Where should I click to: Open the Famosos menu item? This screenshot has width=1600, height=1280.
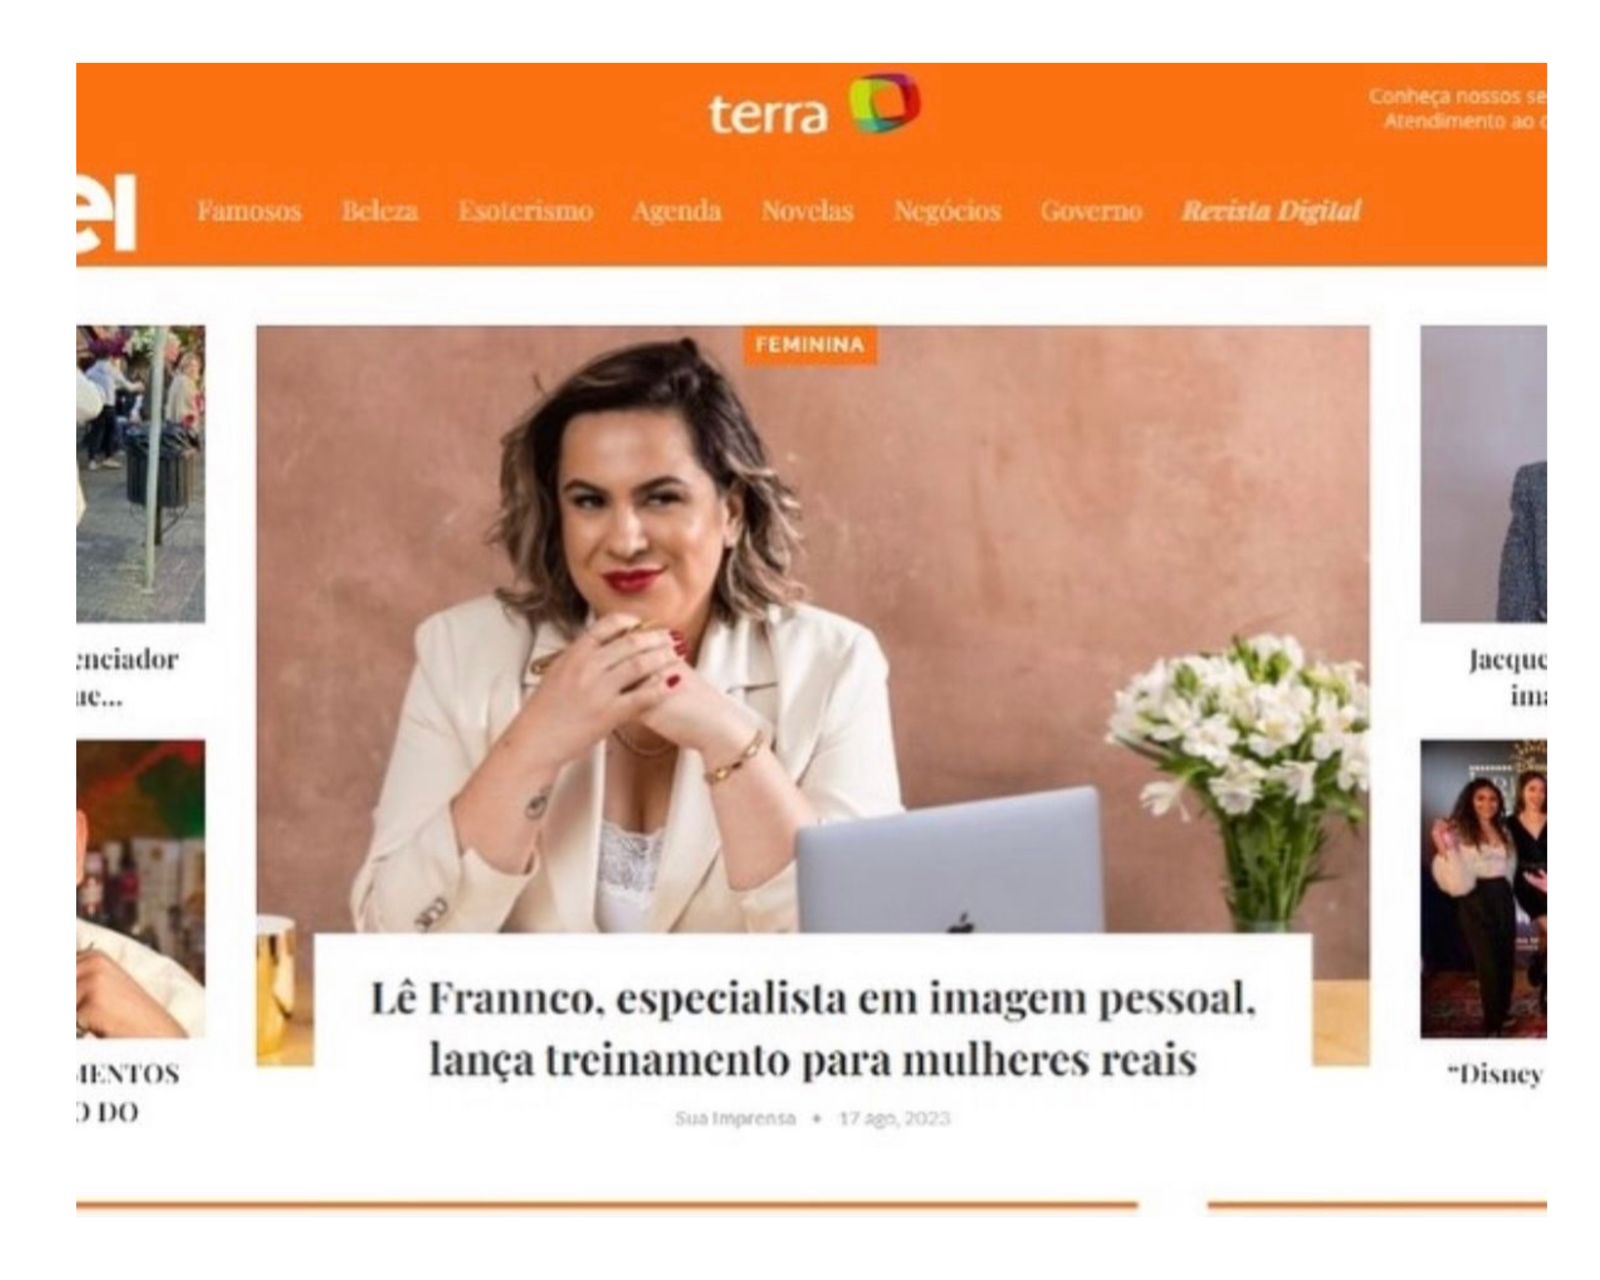pos(249,211)
